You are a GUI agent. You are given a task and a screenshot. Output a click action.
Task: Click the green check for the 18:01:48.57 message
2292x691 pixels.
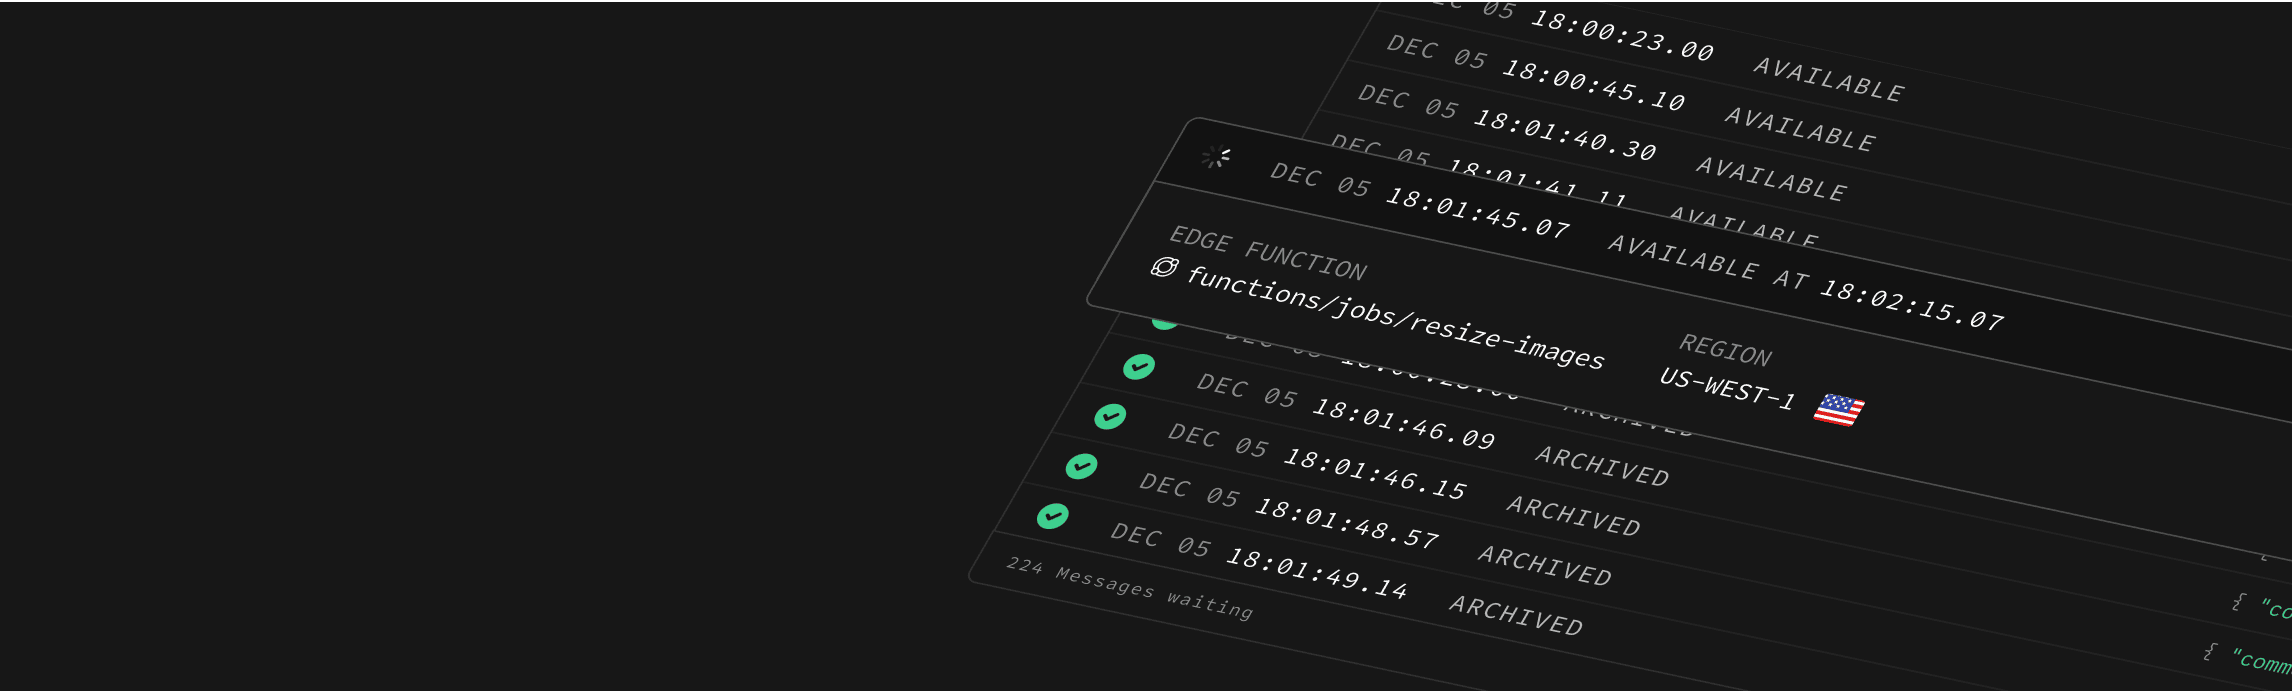1081,466
